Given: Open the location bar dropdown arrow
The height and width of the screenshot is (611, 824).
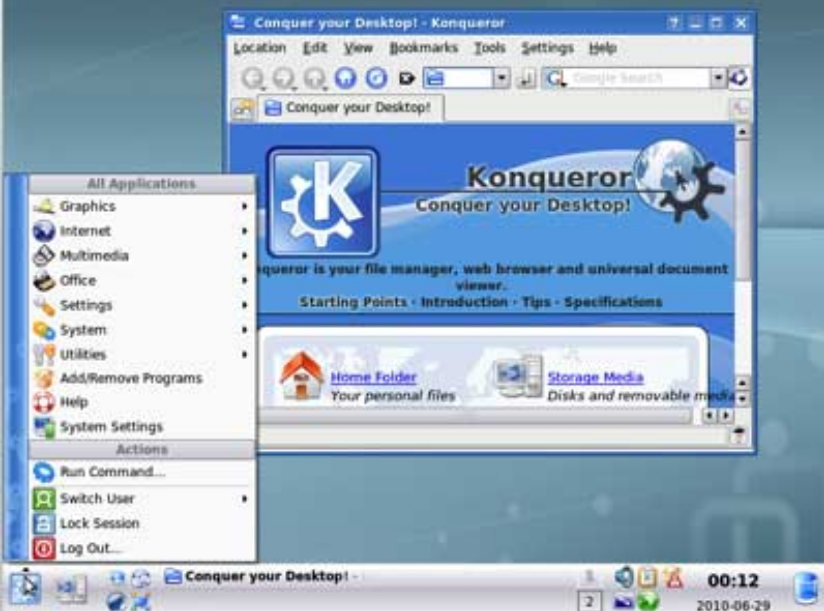Looking at the screenshot, I should [501, 78].
